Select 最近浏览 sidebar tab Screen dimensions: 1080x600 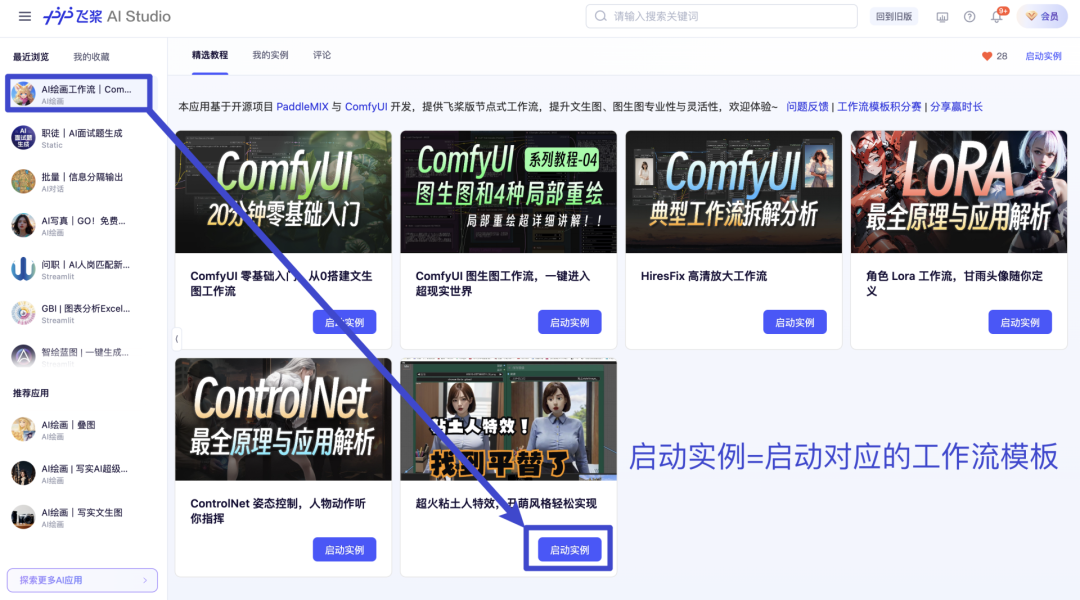point(31,56)
